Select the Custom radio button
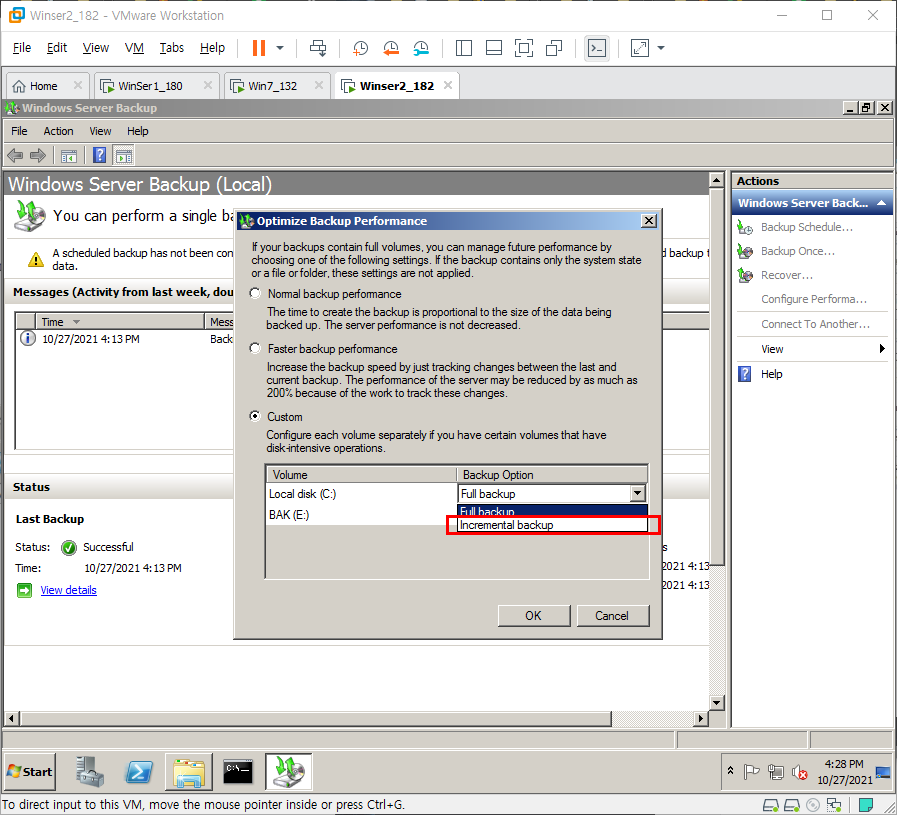This screenshot has width=897, height=815. tap(255, 416)
